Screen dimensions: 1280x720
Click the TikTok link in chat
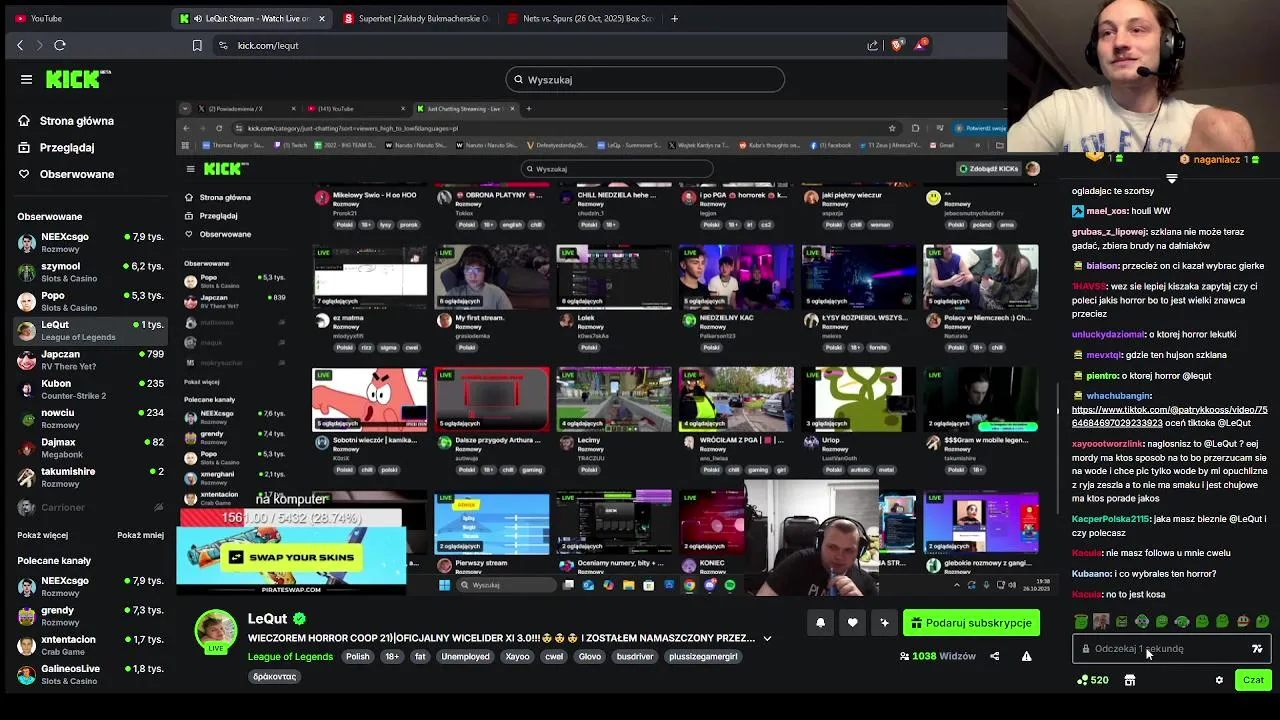point(1169,416)
